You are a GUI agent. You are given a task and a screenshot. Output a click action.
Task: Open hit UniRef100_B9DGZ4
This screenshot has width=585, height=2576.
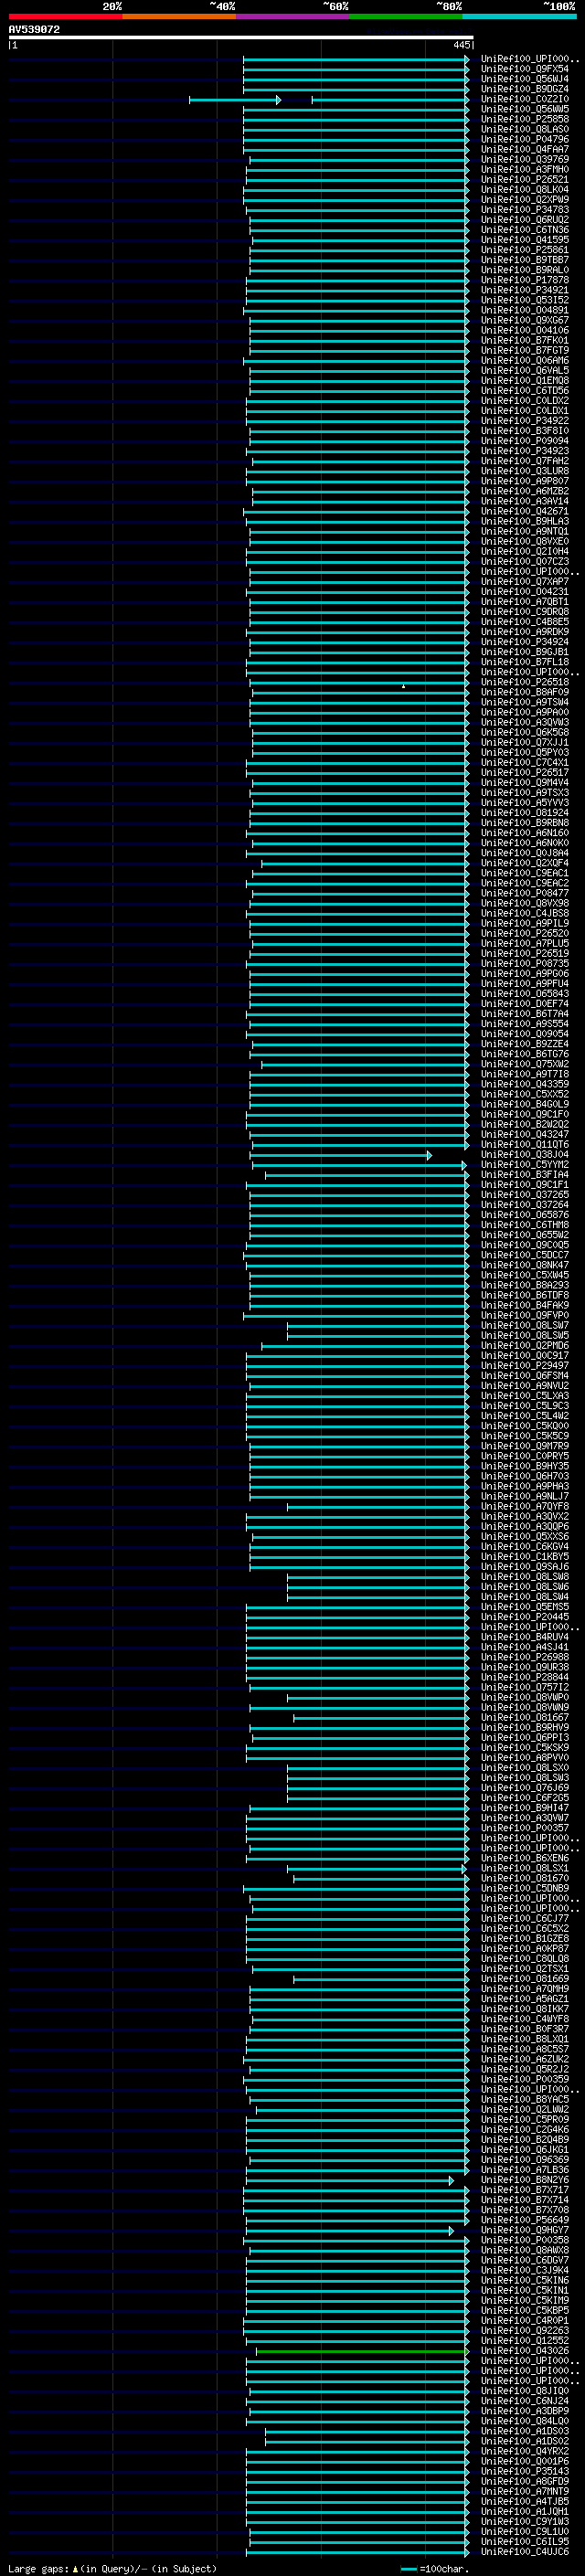(524, 89)
